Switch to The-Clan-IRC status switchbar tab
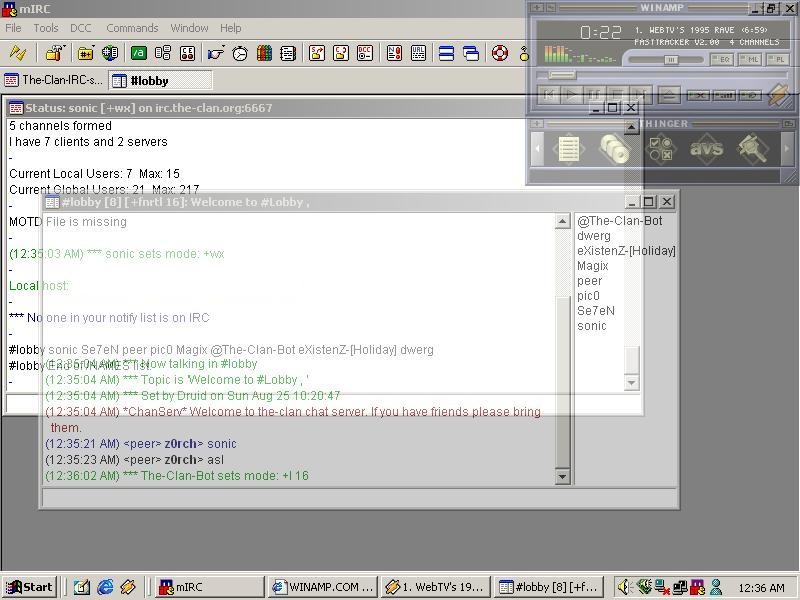 (x=54, y=80)
